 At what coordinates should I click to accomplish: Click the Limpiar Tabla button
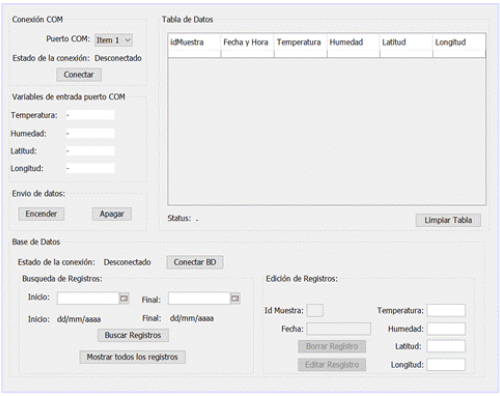(448, 220)
